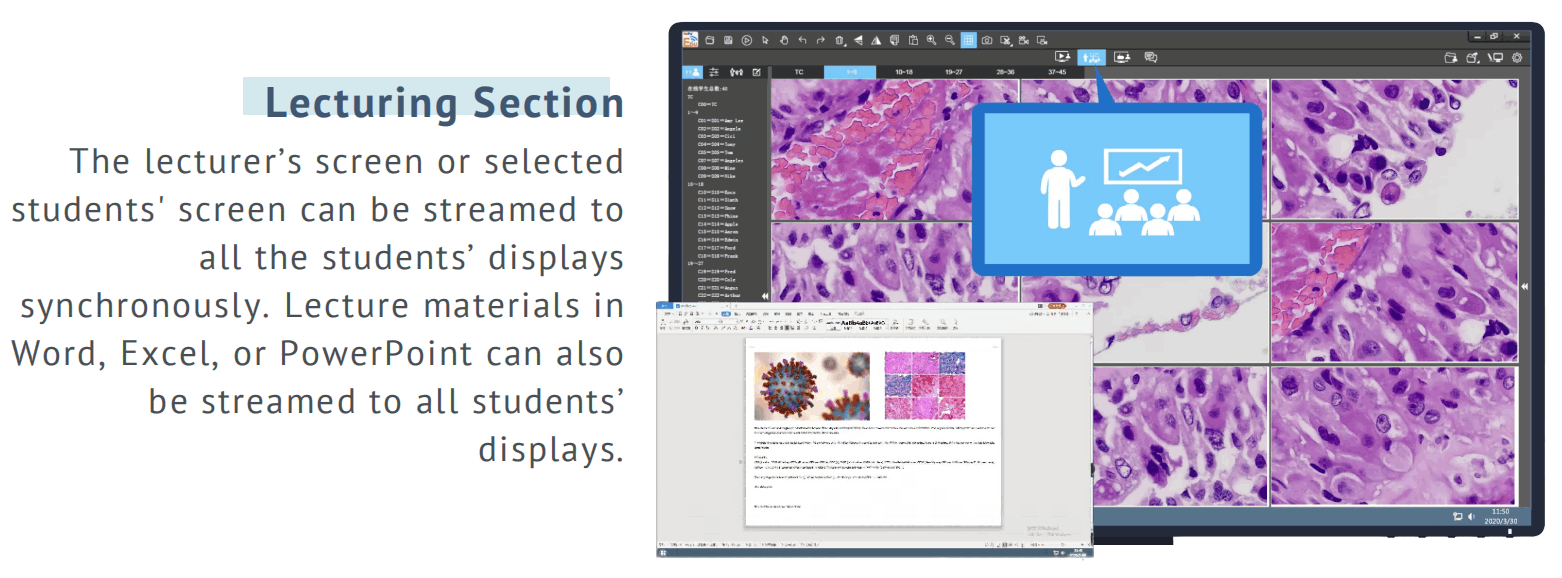This screenshot has width=1562, height=578.
Task: Select the hand pan tool
Action: pos(784,40)
